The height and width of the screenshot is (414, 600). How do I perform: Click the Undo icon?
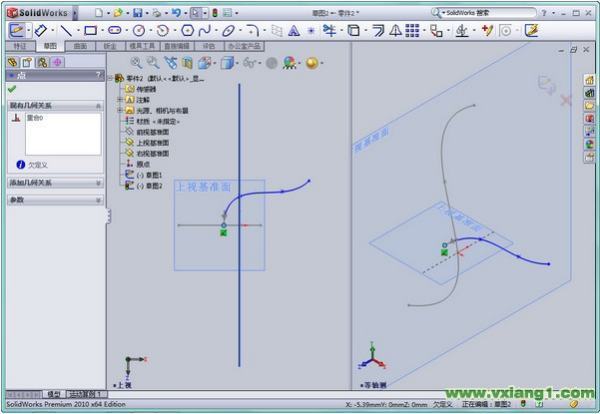coord(176,13)
